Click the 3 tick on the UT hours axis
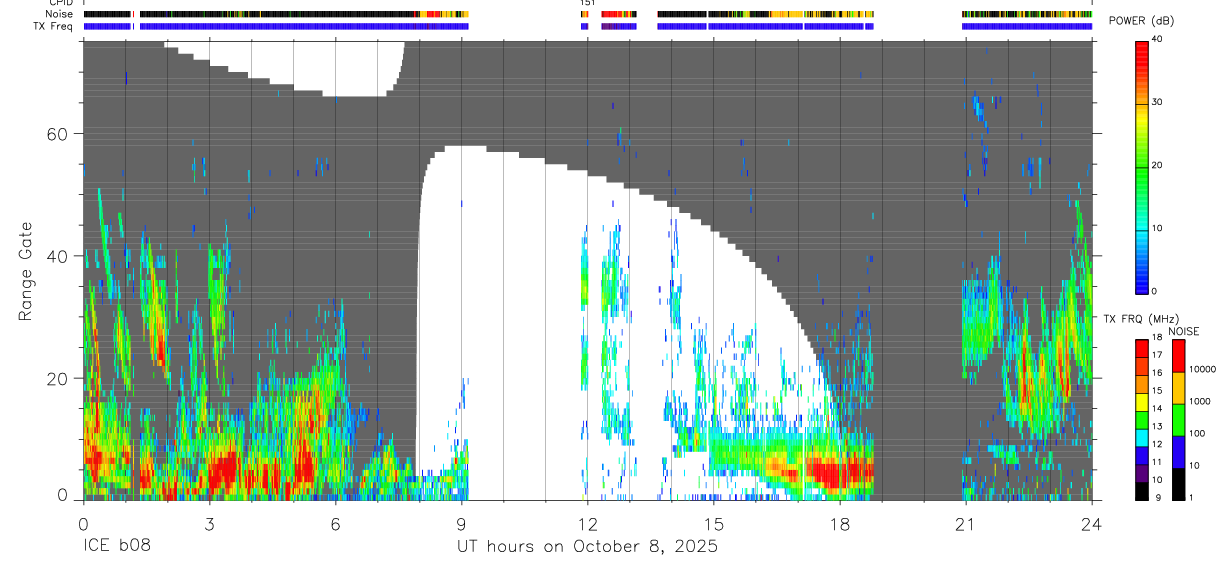 [x=209, y=523]
